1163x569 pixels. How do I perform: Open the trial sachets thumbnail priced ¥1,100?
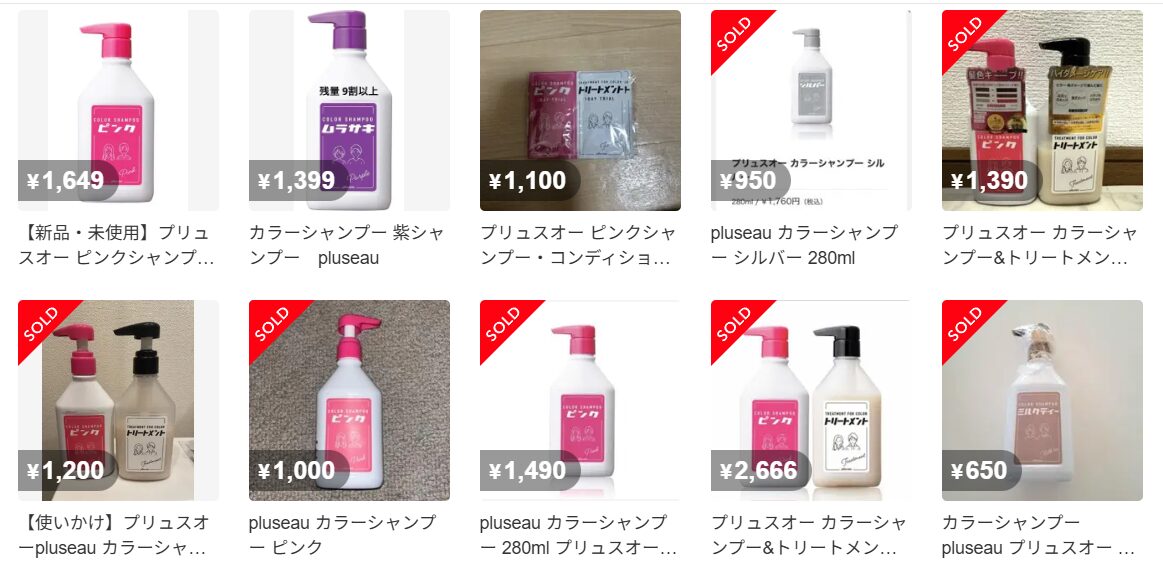[x=580, y=111]
